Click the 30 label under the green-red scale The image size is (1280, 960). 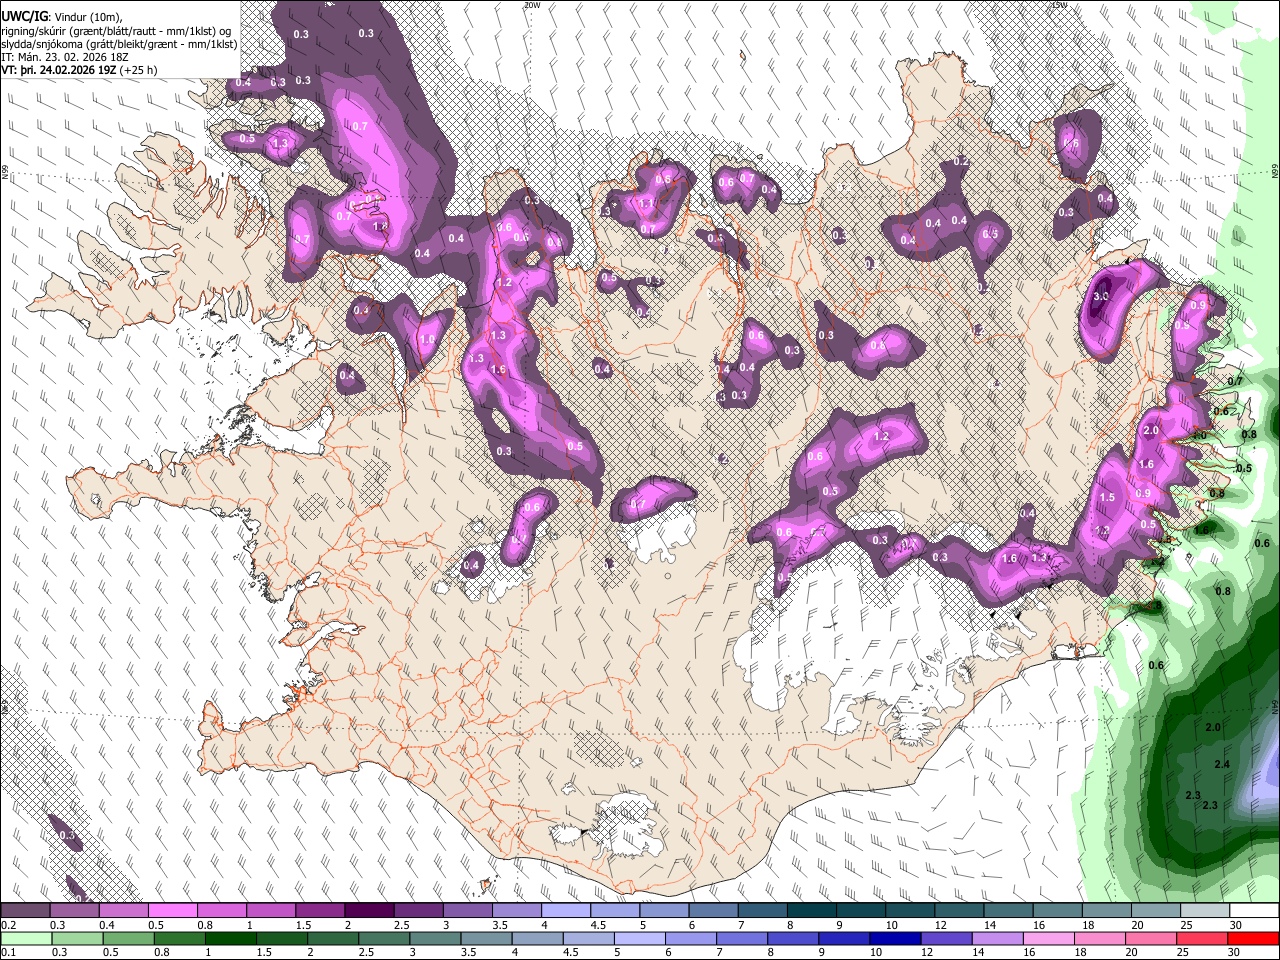(1236, 952)
